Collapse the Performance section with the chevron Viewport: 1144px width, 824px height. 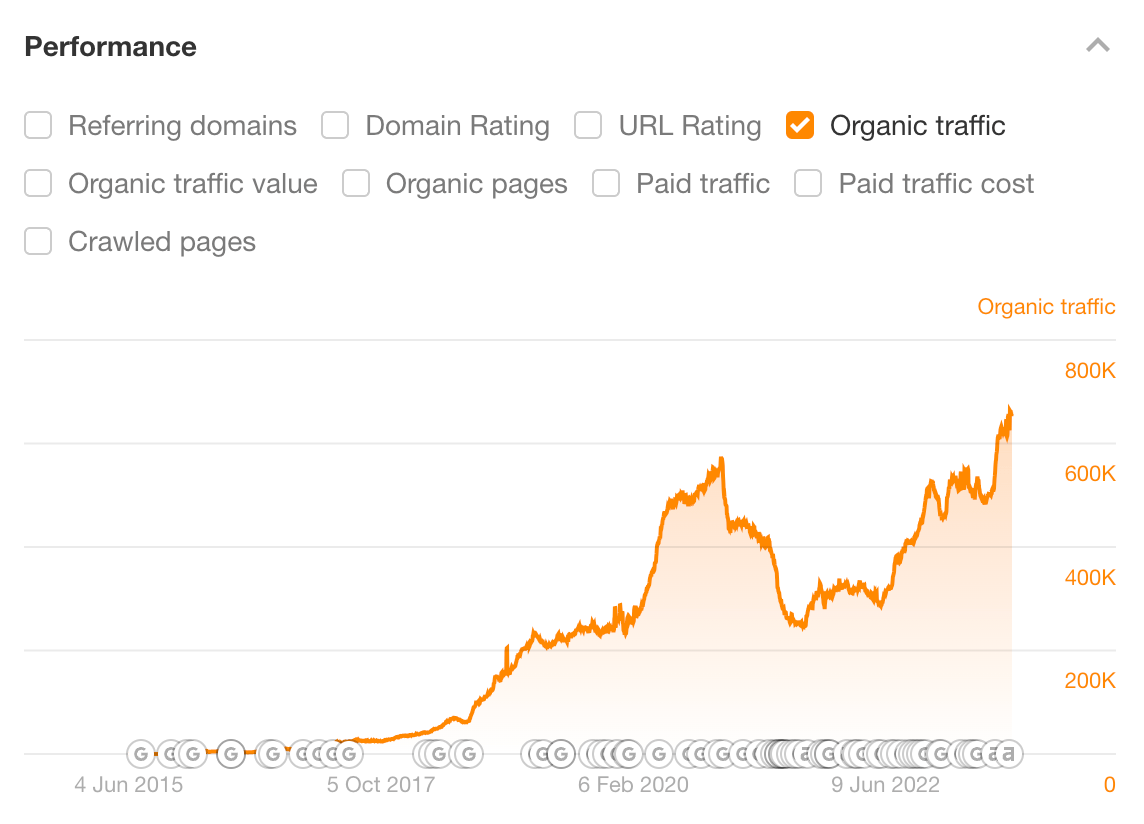[x=1098, y=45]
